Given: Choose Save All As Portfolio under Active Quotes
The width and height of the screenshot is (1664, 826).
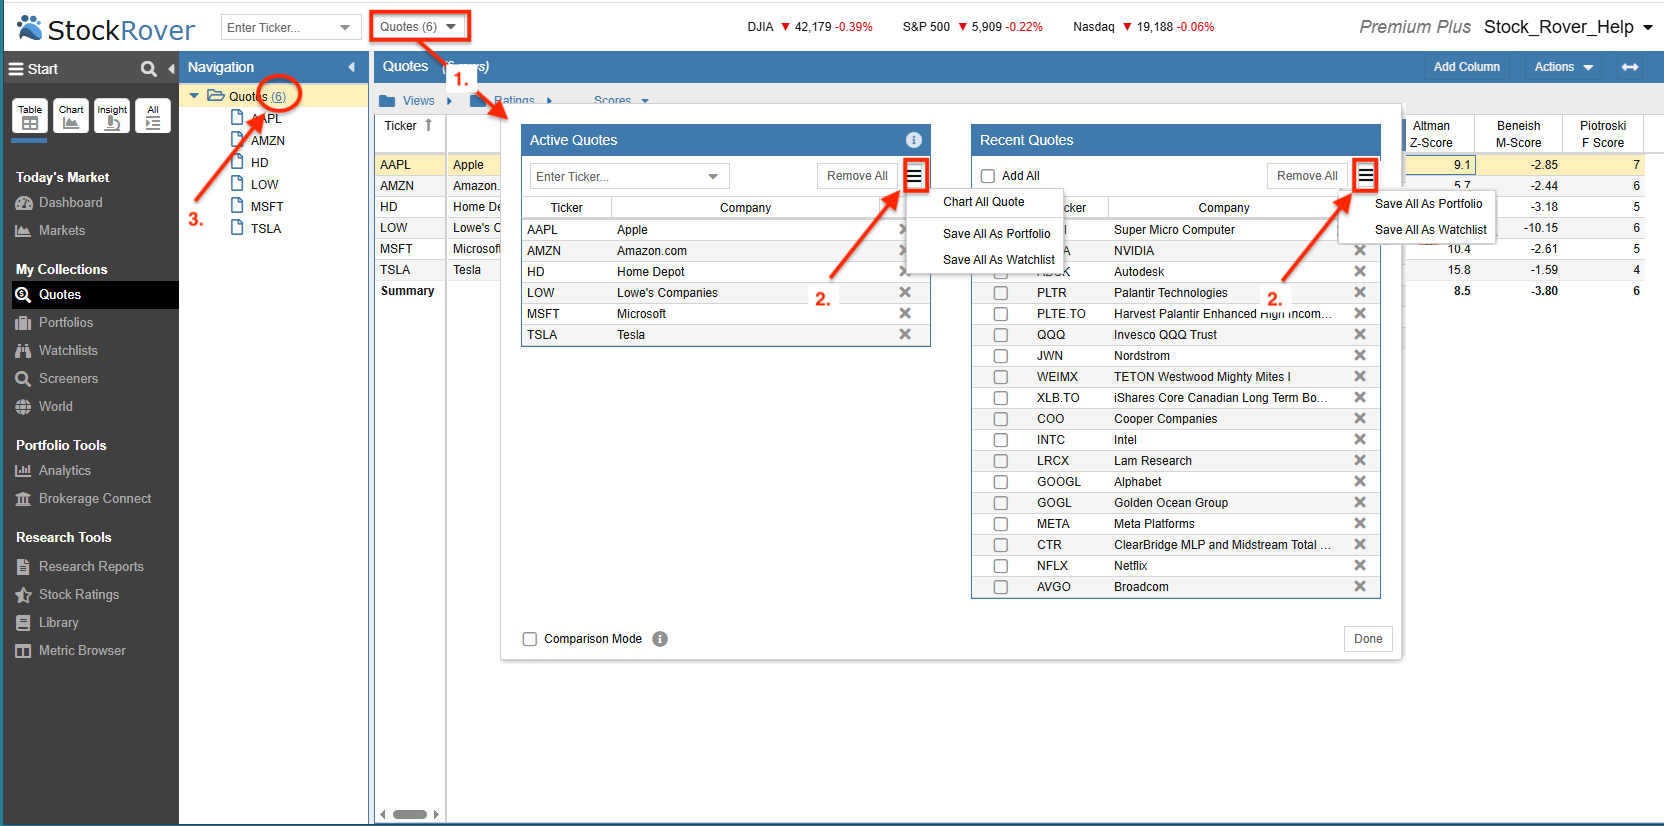Looking at the screenshot, I should (x=996, y=234).
